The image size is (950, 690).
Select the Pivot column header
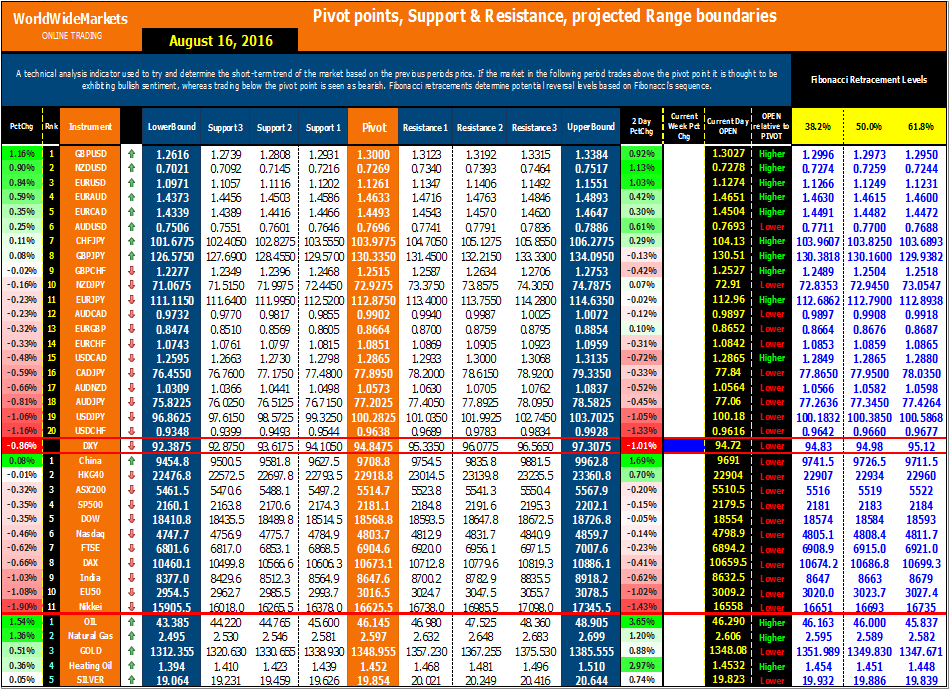point(374,127)
